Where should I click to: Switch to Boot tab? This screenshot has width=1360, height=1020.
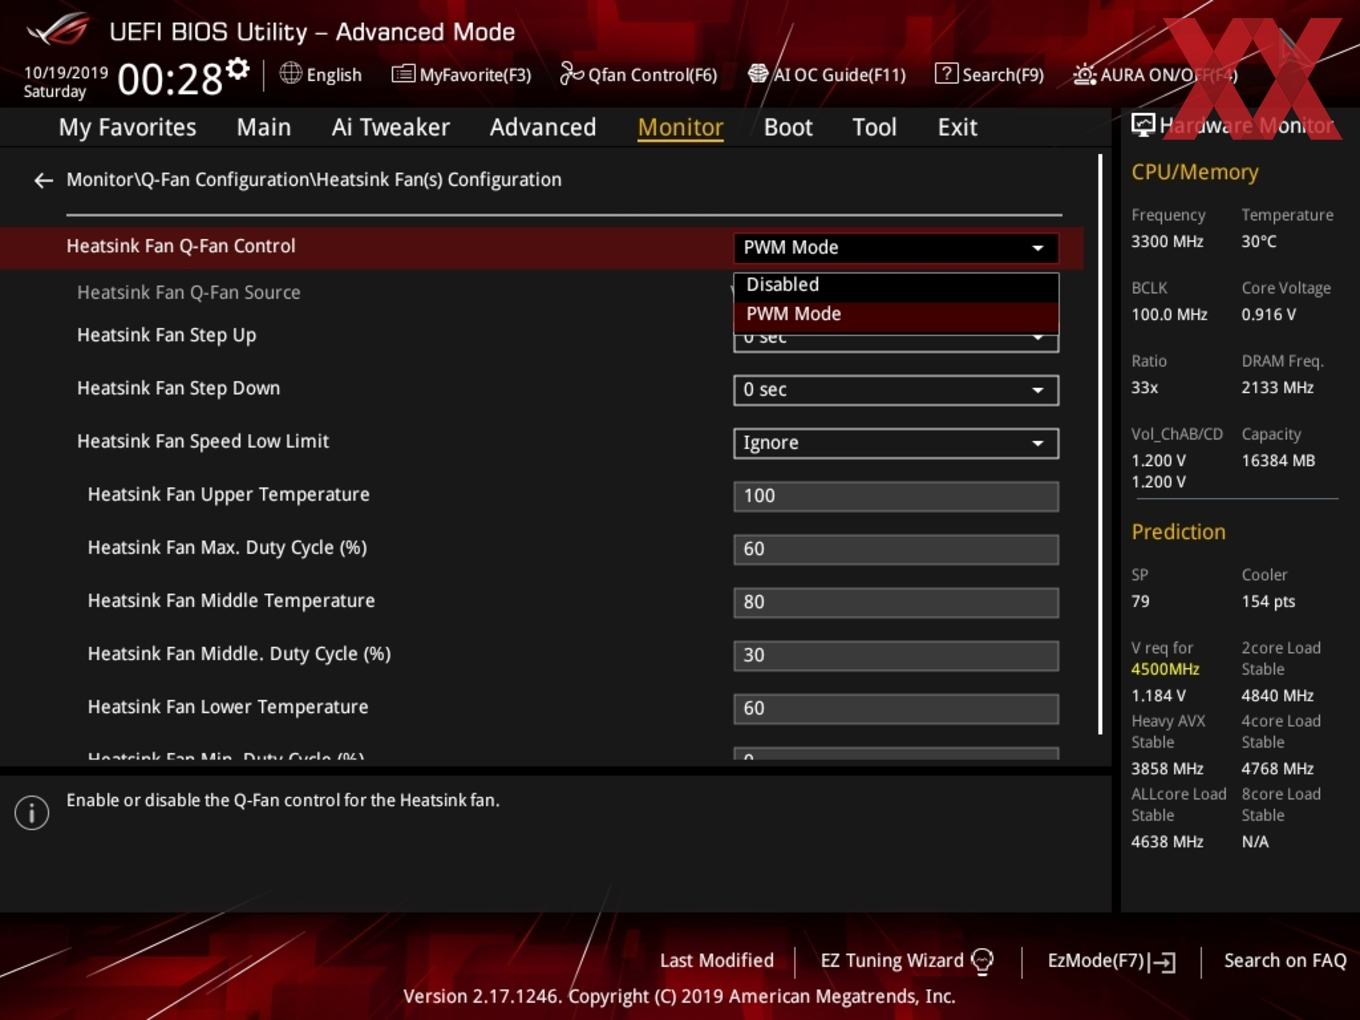click(x=788, y=127)
